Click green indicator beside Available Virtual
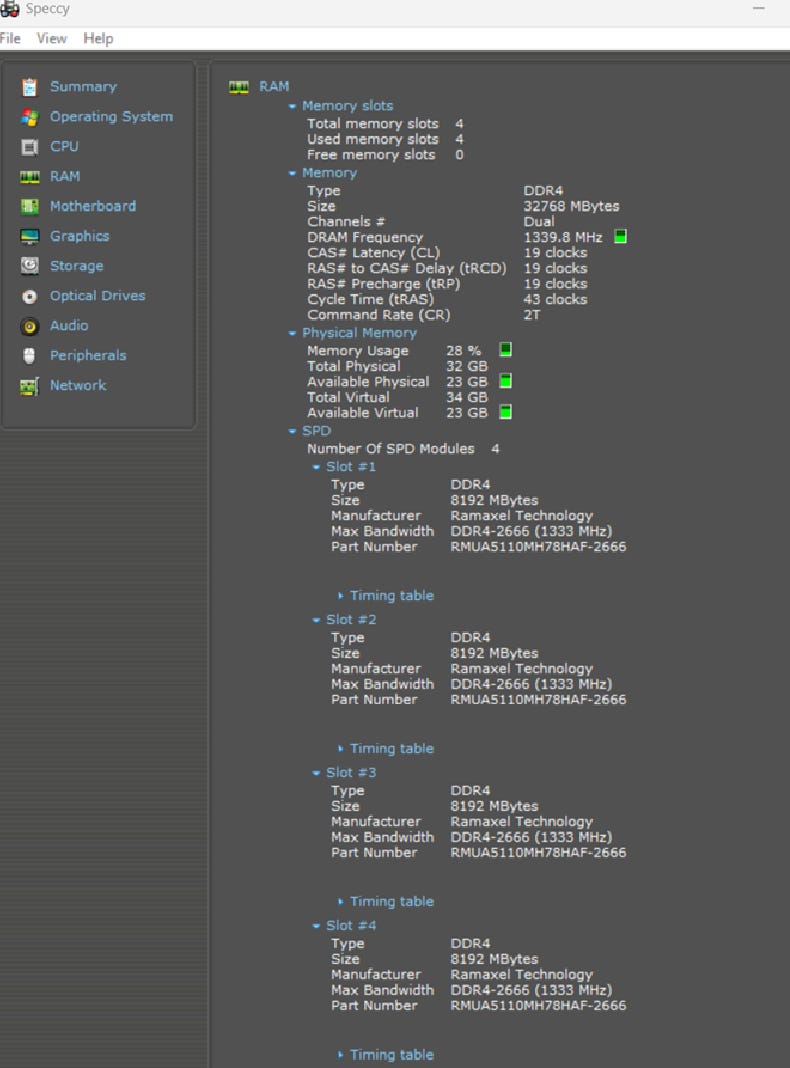The height and width of the screenshot is (1068, 790). point(505,412)
